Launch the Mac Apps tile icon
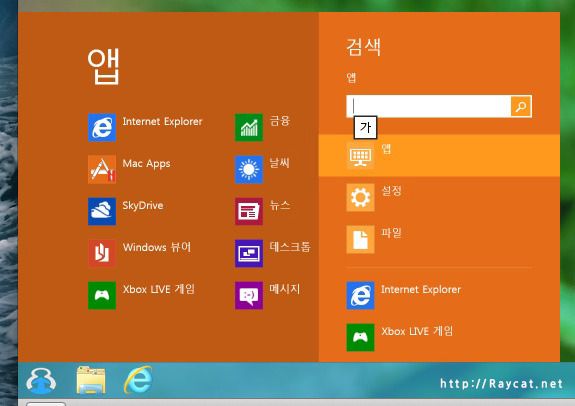 [x=102, y=169]
